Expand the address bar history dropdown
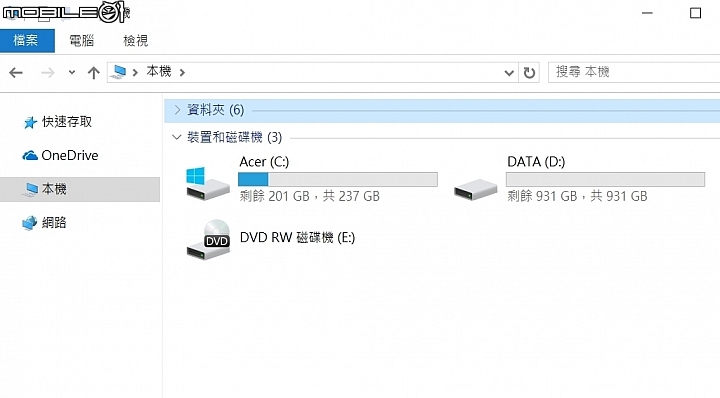This screenshot has height=398, width=720. (509, 73)
